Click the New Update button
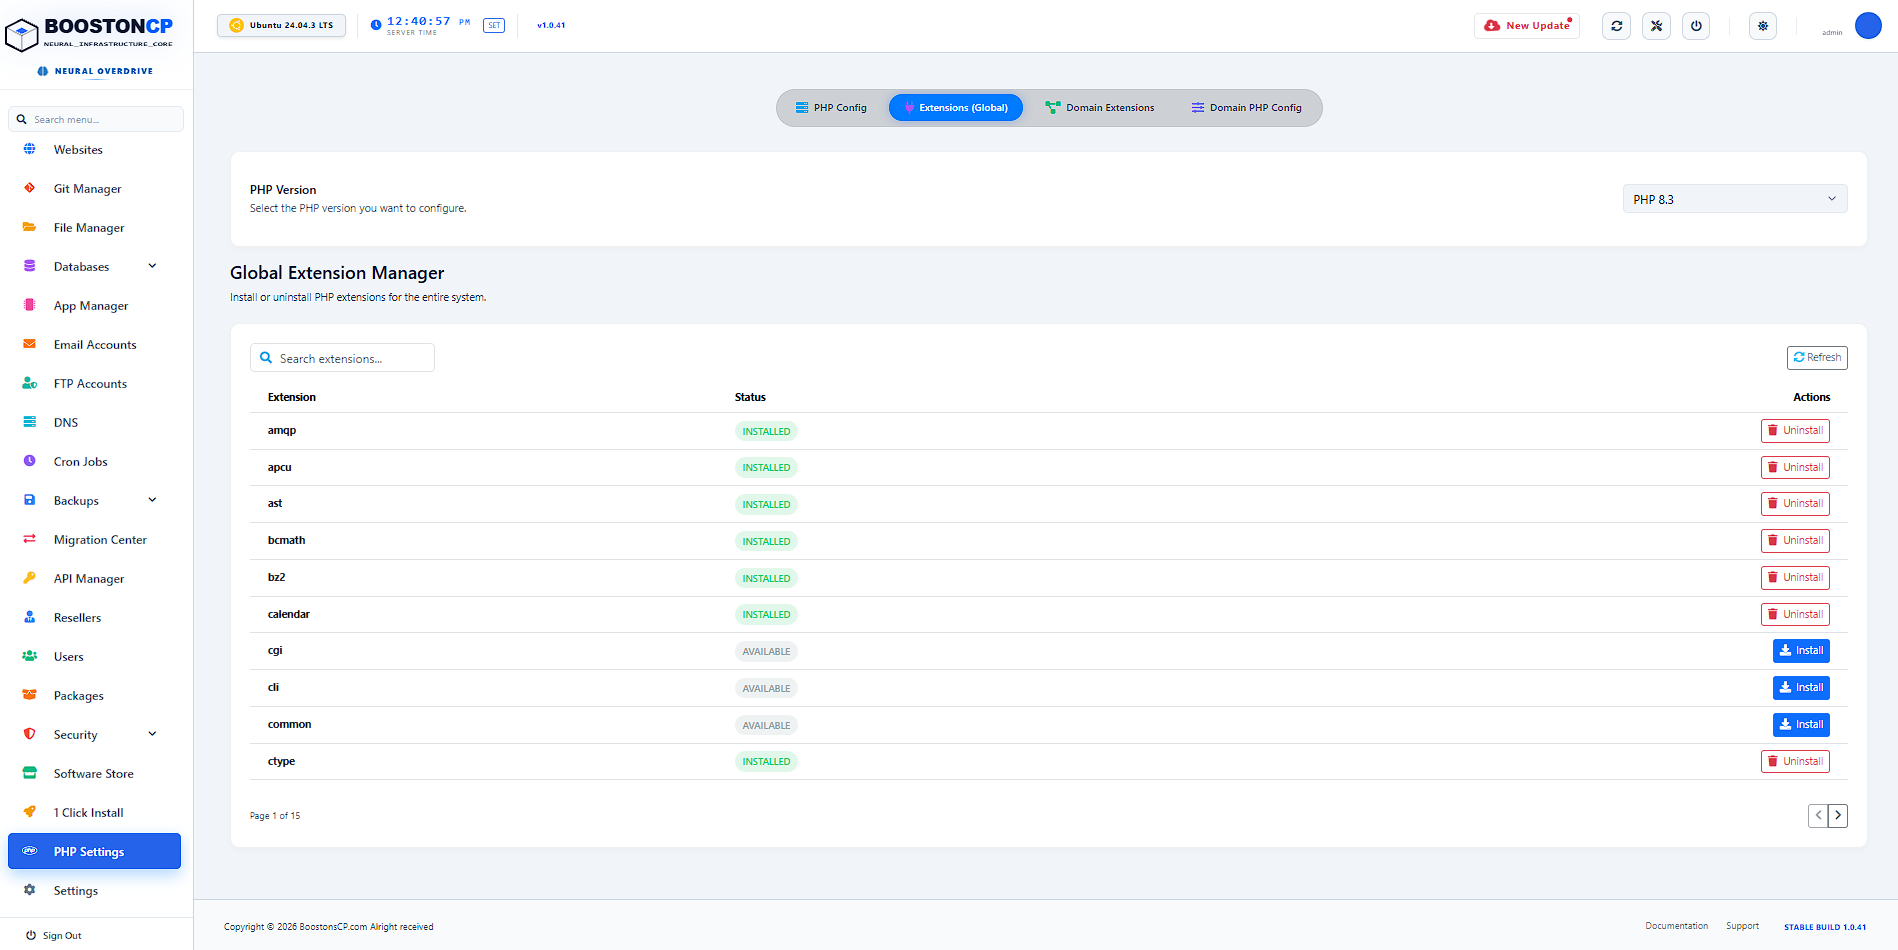The height and width of the screenshot is (950, 1898). click(1527, 26)
